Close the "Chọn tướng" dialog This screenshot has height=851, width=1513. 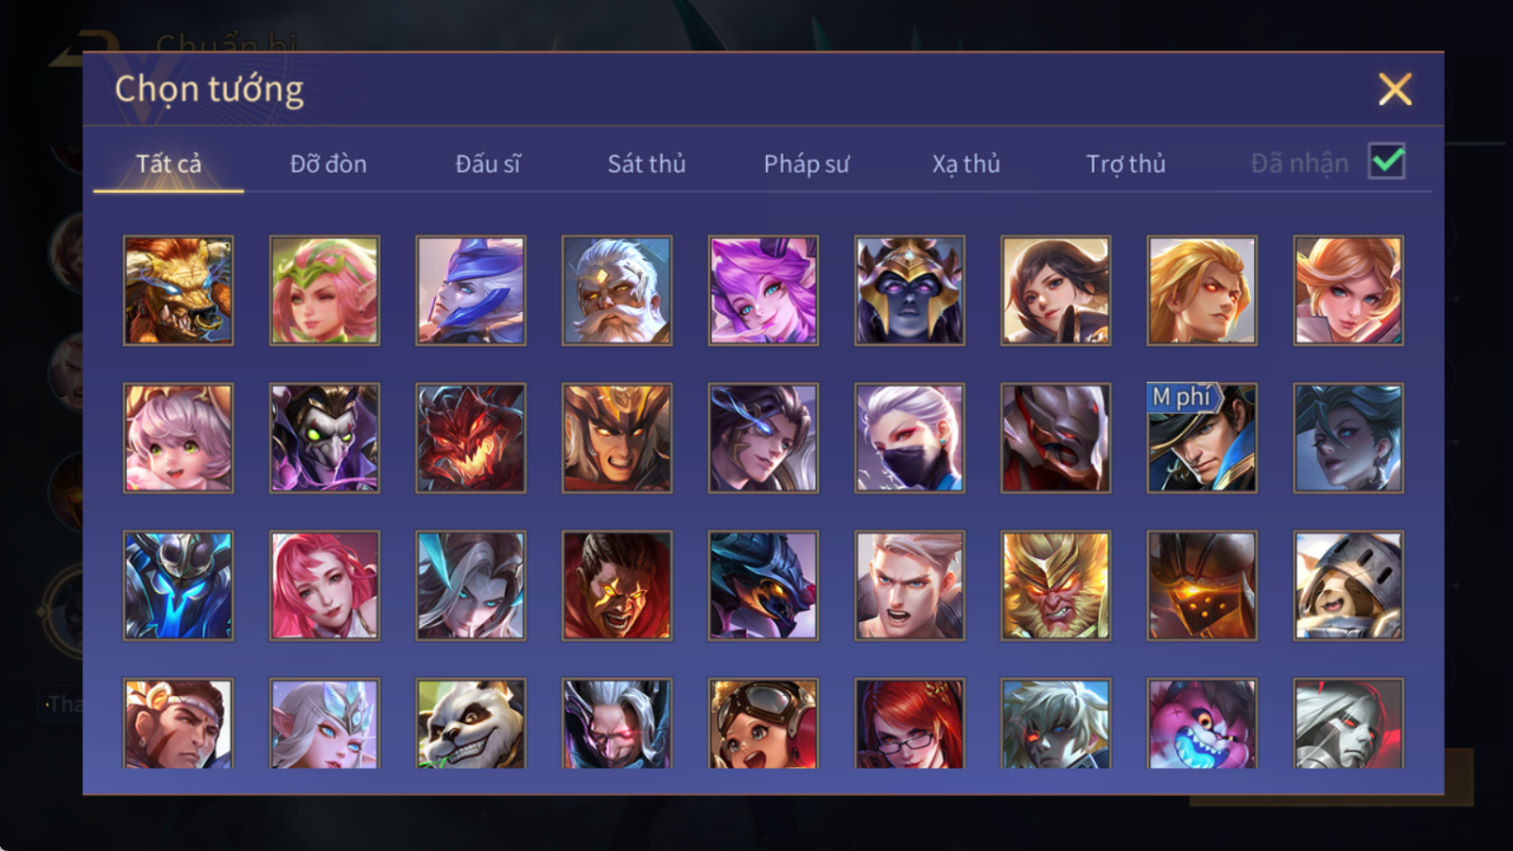(1394, 89)
